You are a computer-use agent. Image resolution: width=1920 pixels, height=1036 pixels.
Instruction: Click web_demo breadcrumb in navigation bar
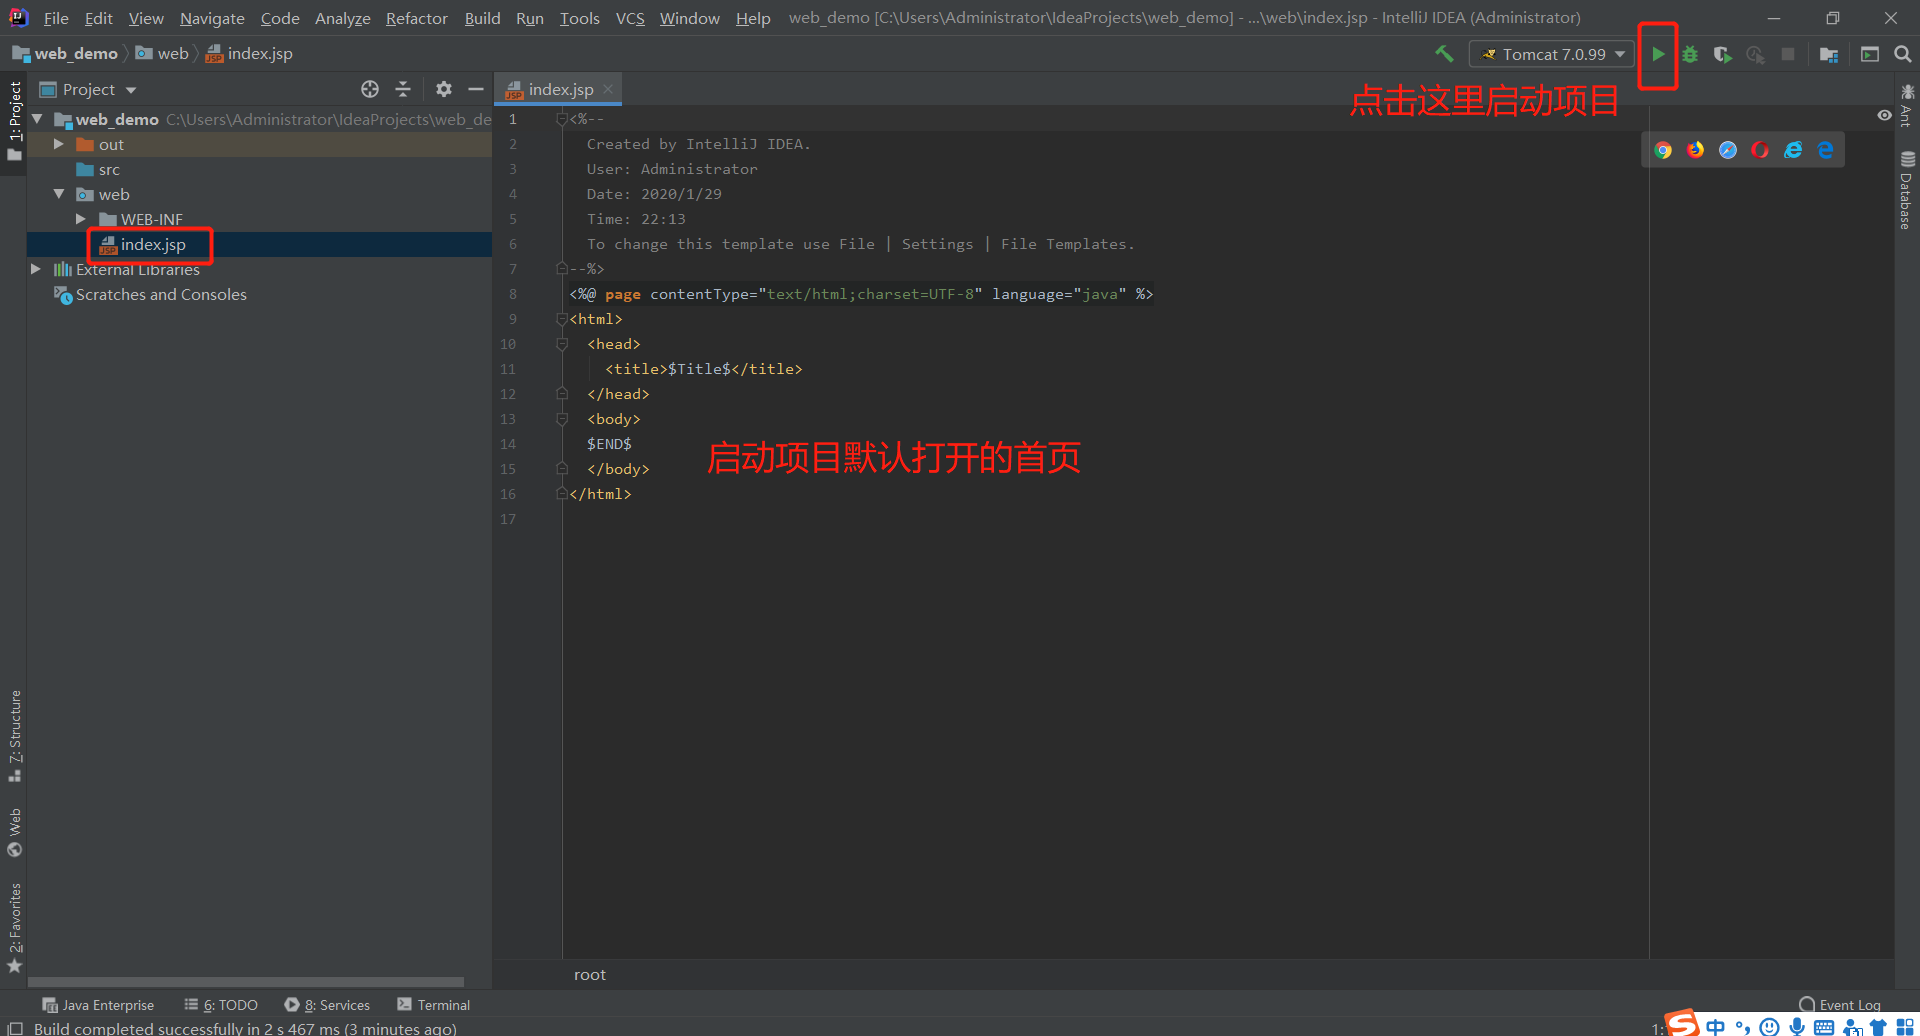(x=66, y=54)
